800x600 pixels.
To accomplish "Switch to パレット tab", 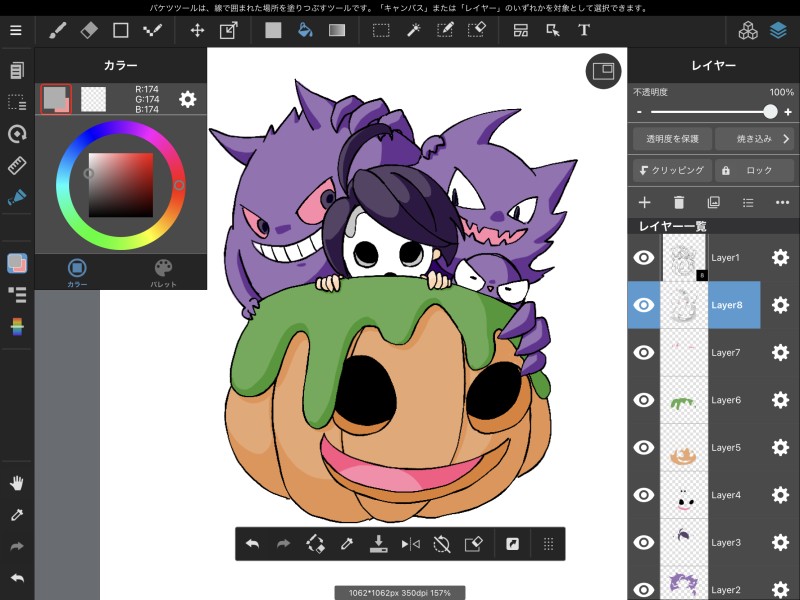I will (x=163, y=273).
